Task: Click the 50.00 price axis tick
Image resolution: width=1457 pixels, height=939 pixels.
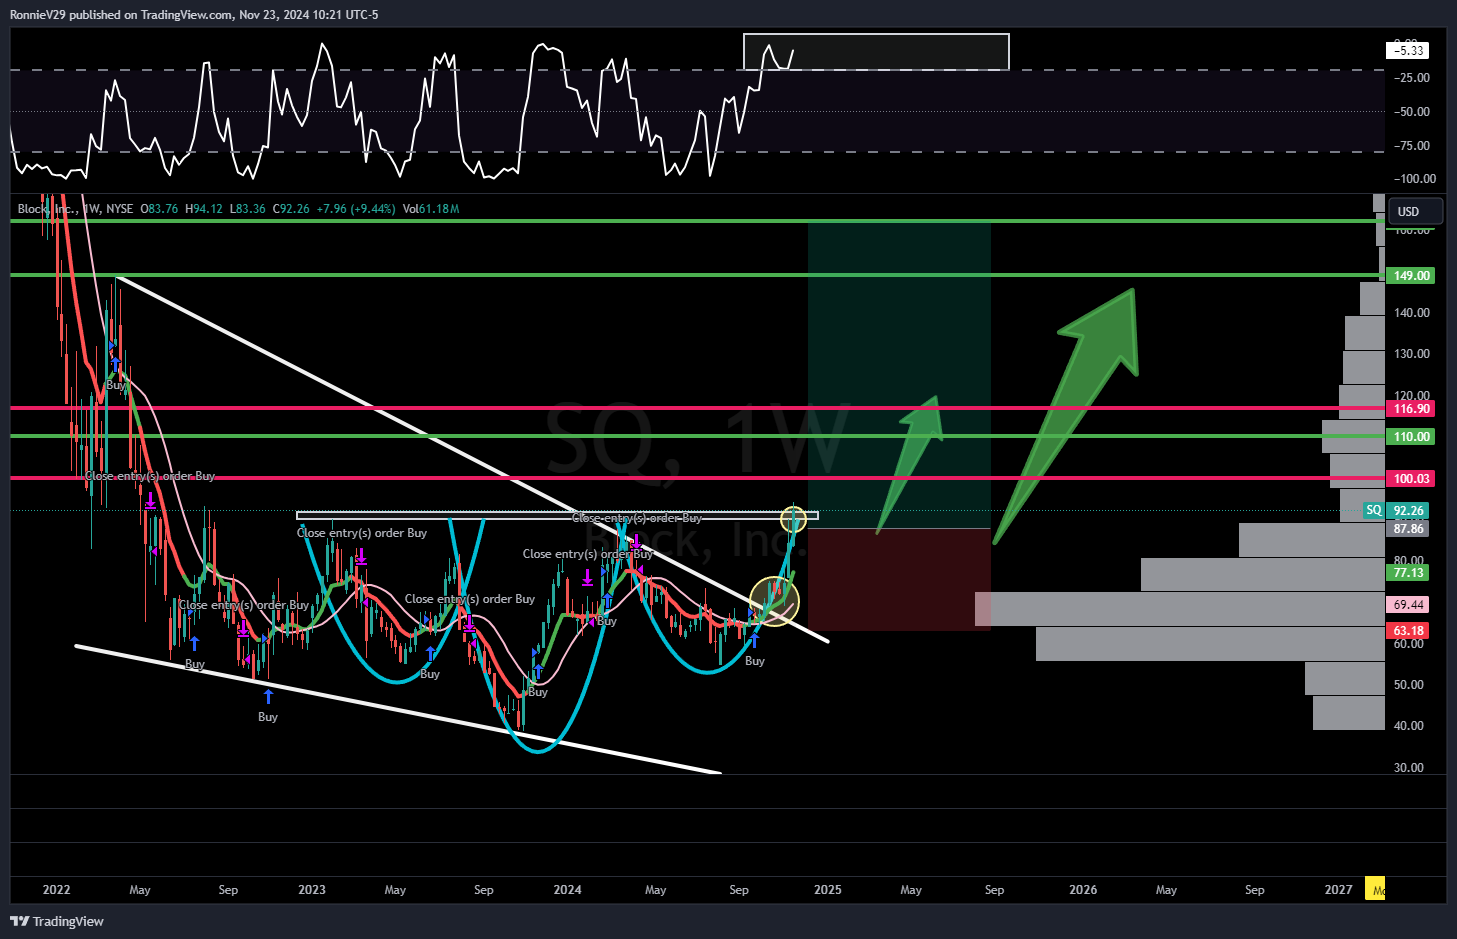Action: pyautogui.click(x=1409, y=685)
